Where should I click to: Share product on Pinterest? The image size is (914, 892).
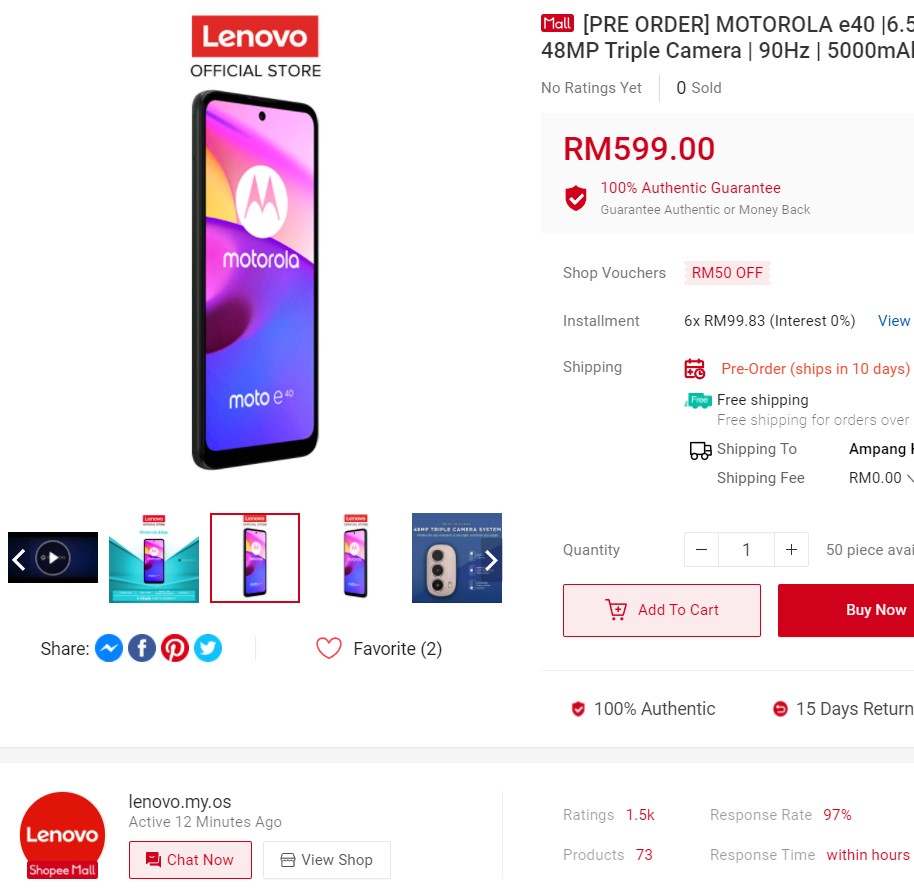click(x=175, y=648)
